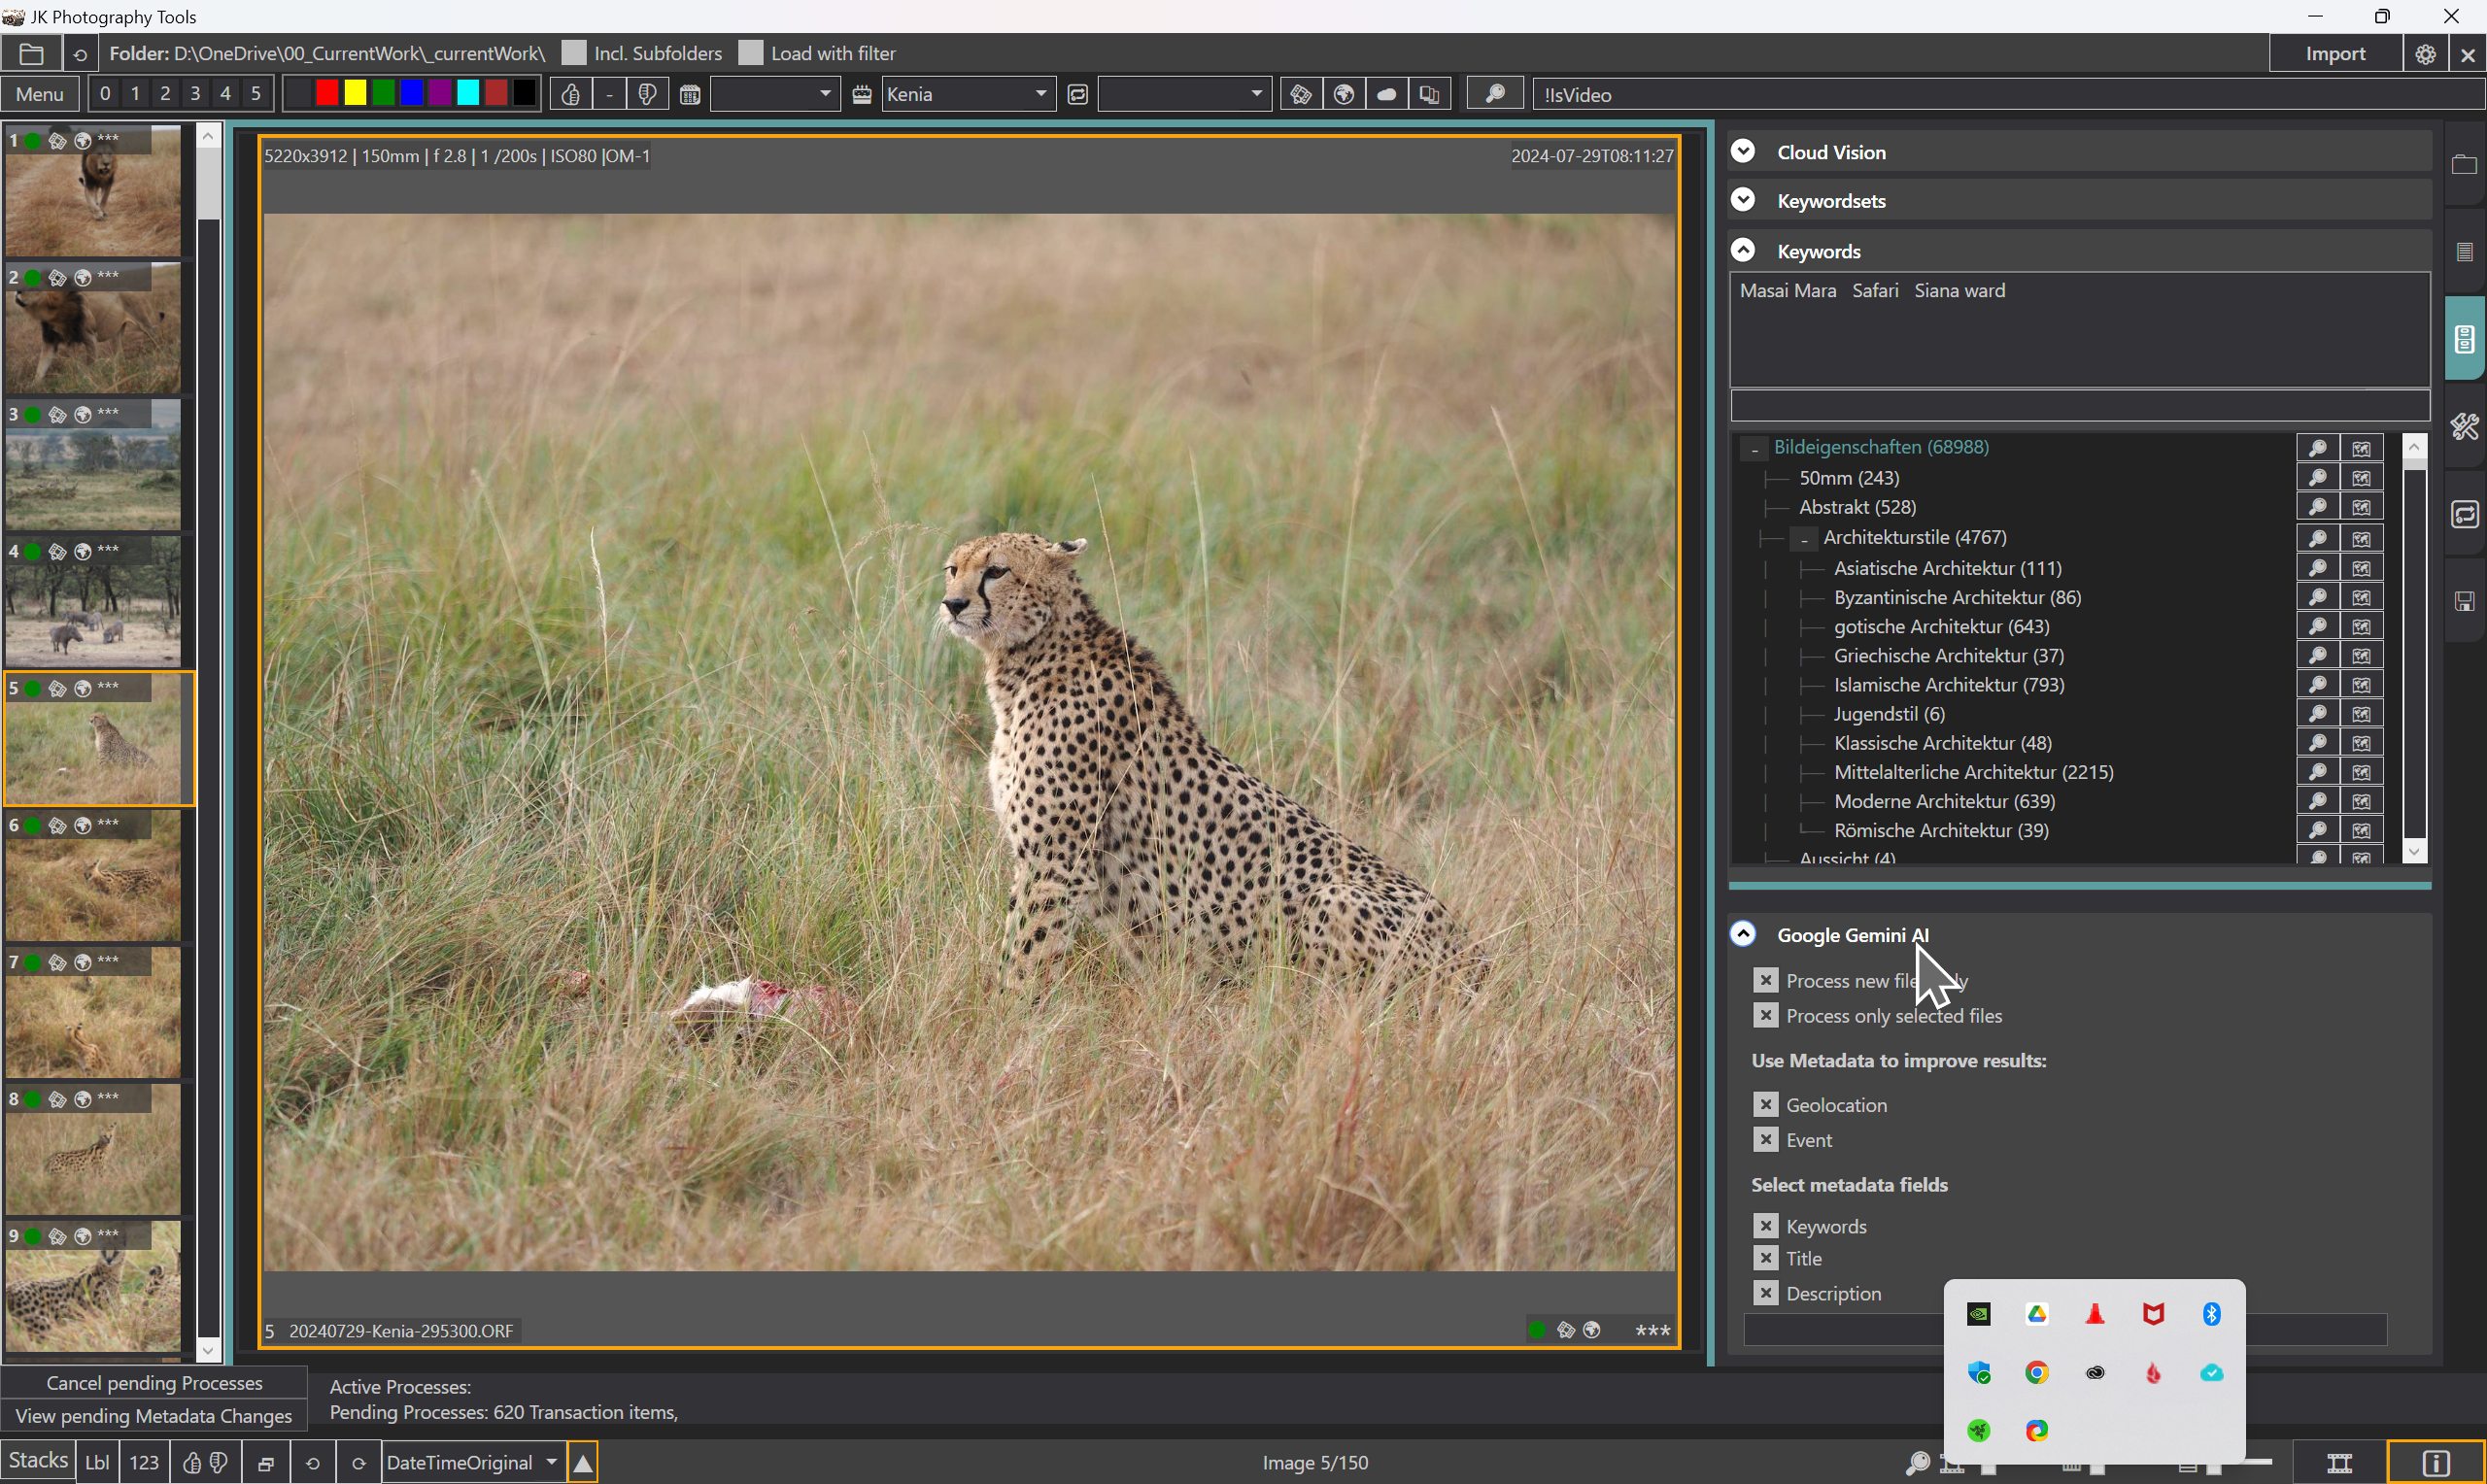This screenshot has height=1484, width=2487.
Task: Collapse the Google Gemini AI section
Action: pyautogui.click(x=1743, y=934)
